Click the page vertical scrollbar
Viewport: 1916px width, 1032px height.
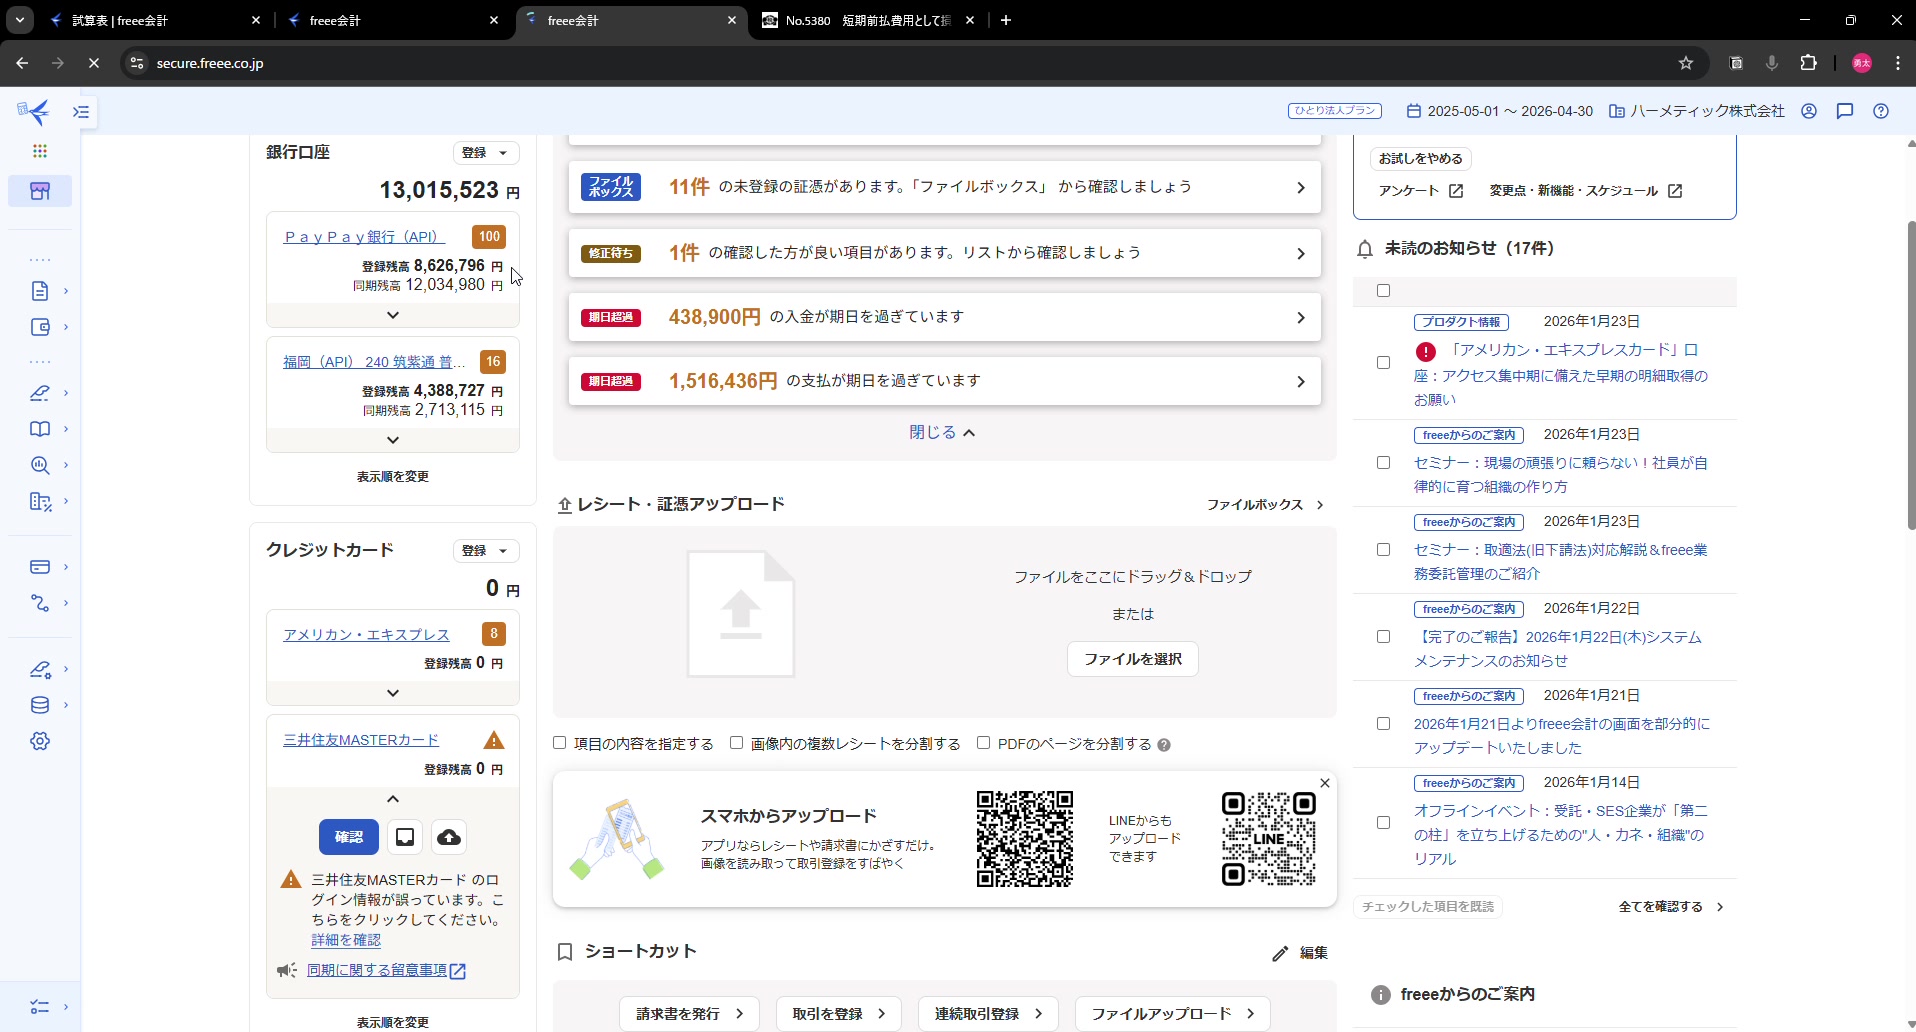click(x=1910, y=380)
